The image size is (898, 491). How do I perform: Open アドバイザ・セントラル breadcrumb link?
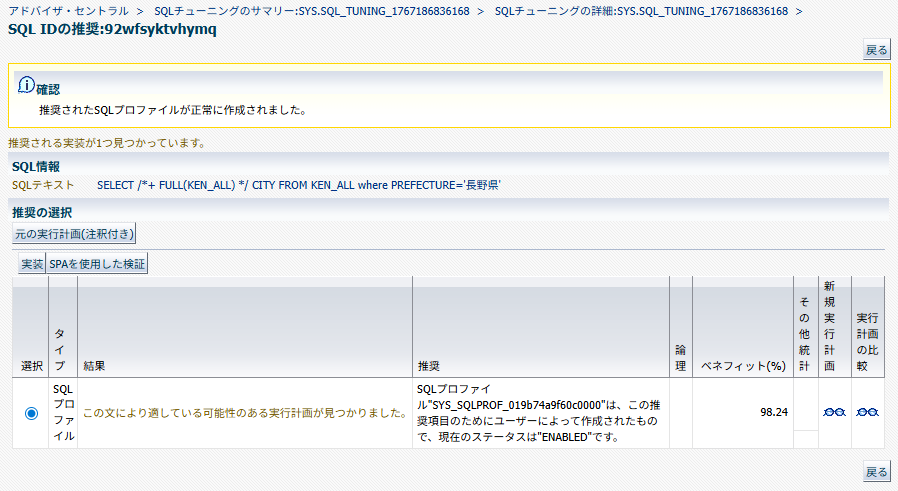(67, 11)
